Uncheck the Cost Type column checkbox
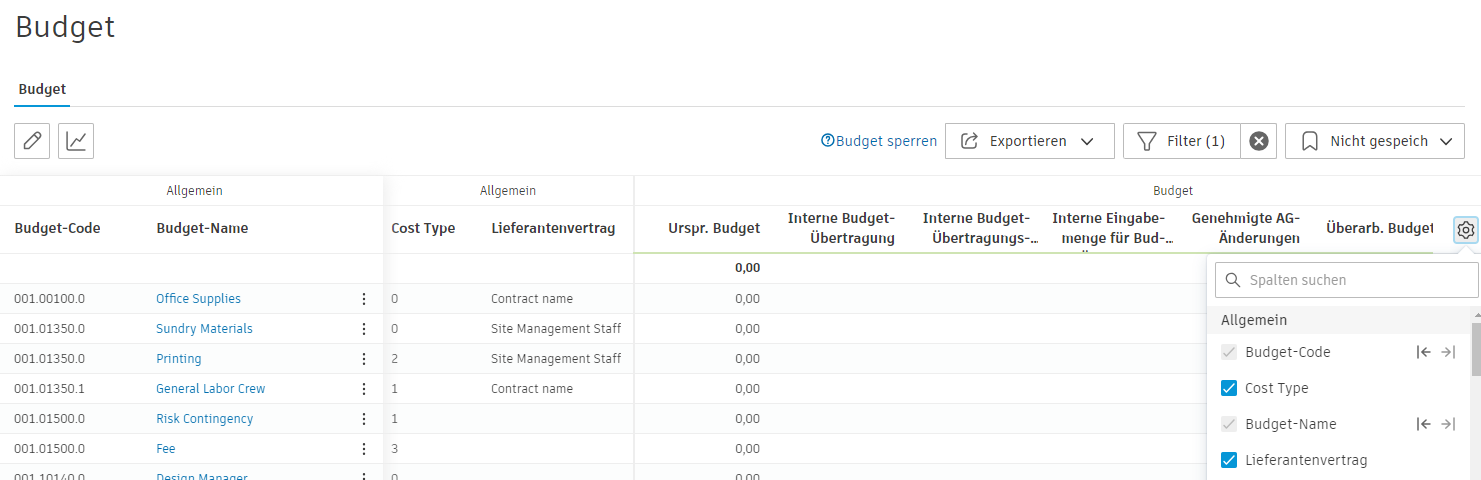 pos(1229,388)
